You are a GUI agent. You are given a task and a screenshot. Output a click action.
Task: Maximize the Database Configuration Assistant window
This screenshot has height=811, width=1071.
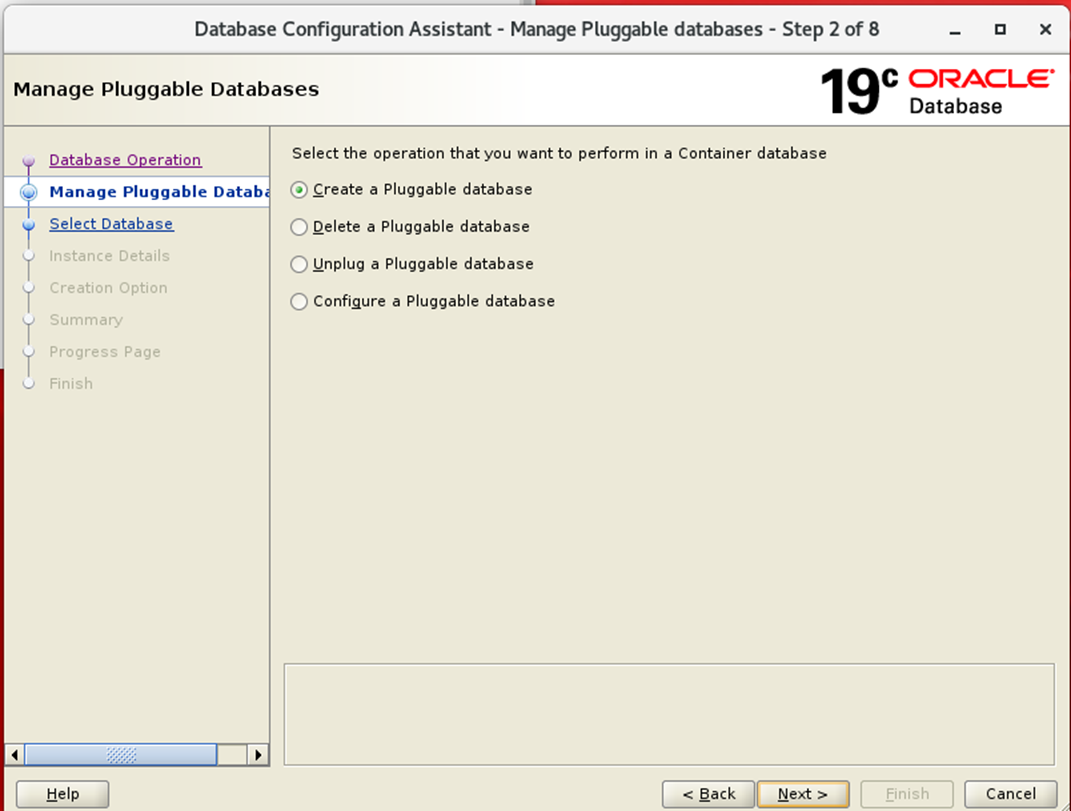tap(1000, 29)
